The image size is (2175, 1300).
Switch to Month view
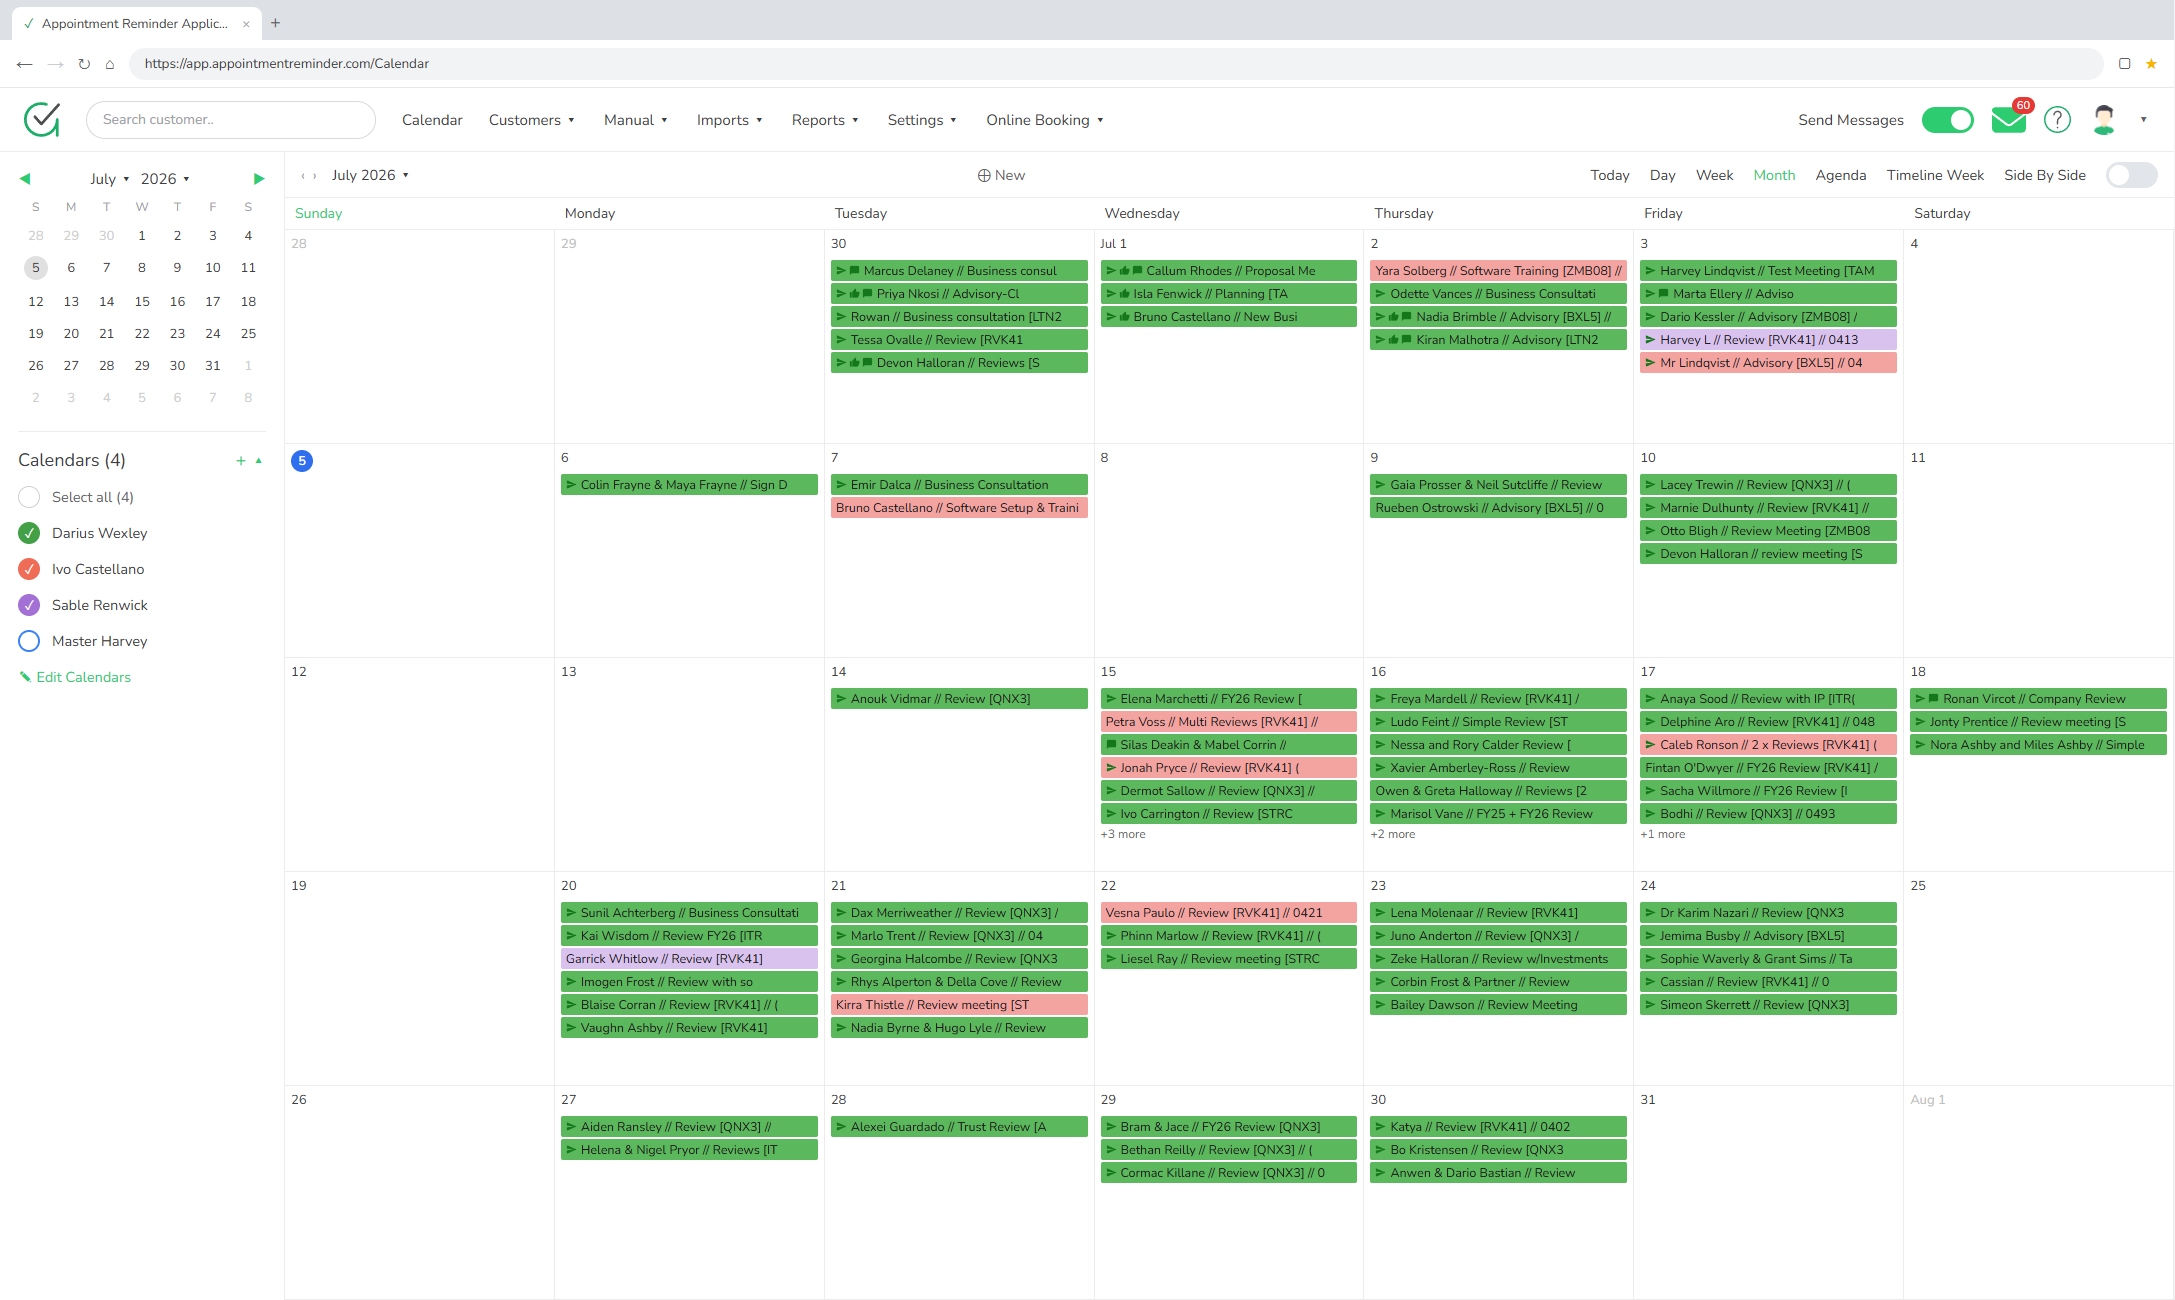(x=1774, y=176)
